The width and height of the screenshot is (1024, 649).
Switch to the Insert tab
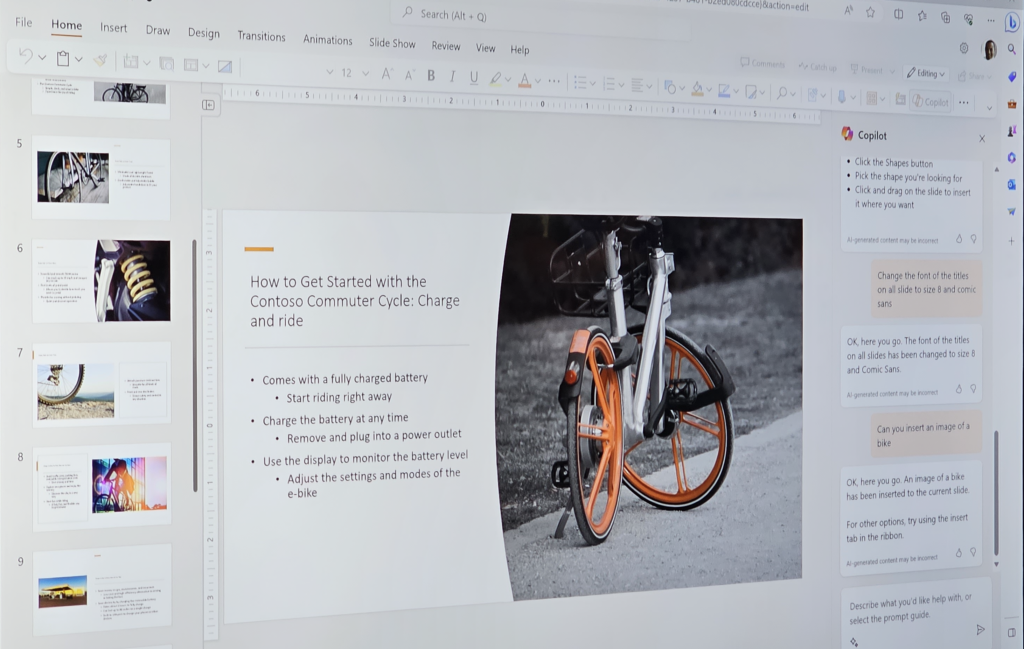click(114, 27)
